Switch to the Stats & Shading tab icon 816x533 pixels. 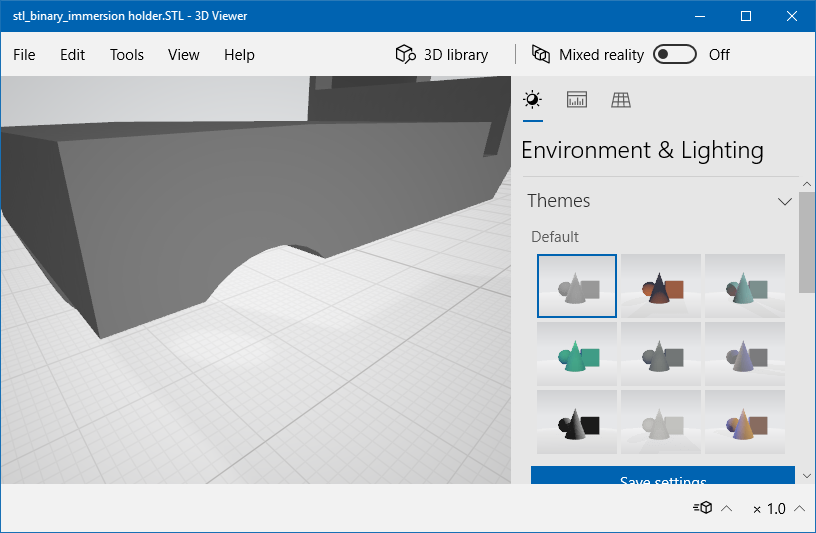pyautogui.click(x=577, y=100)
